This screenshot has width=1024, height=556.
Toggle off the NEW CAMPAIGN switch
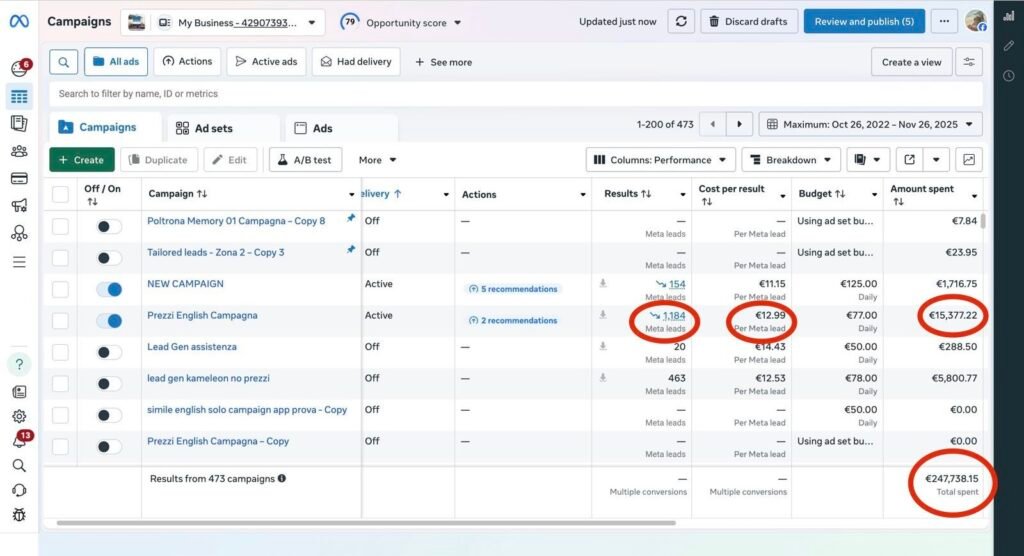coord(109,290)
